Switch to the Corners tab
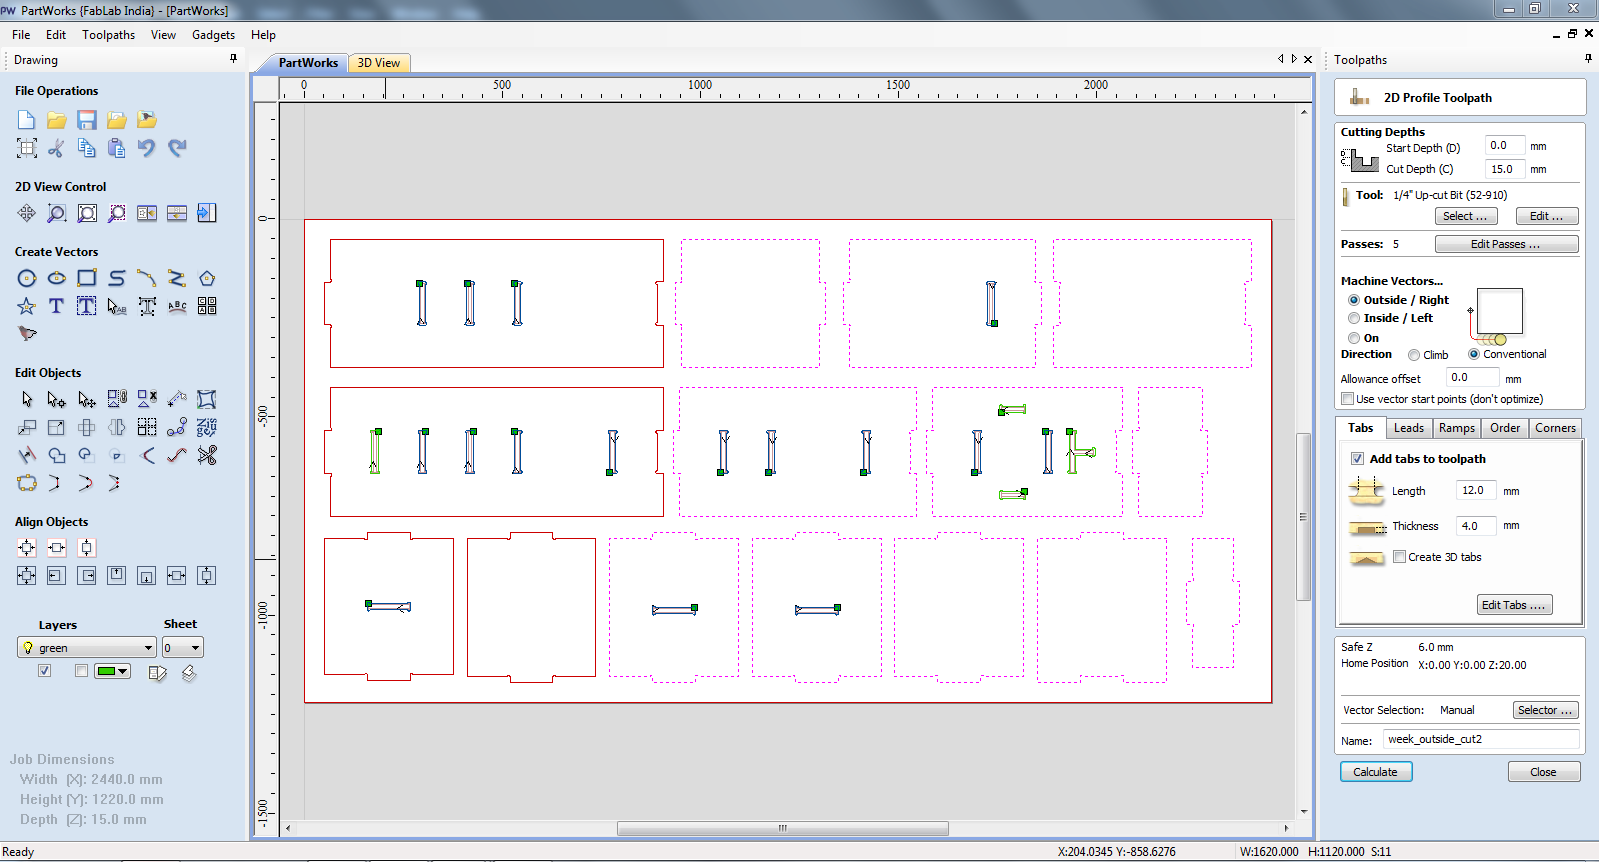Image resolution: width=1599 pixels, height=862 pixels. point(1555,428)
